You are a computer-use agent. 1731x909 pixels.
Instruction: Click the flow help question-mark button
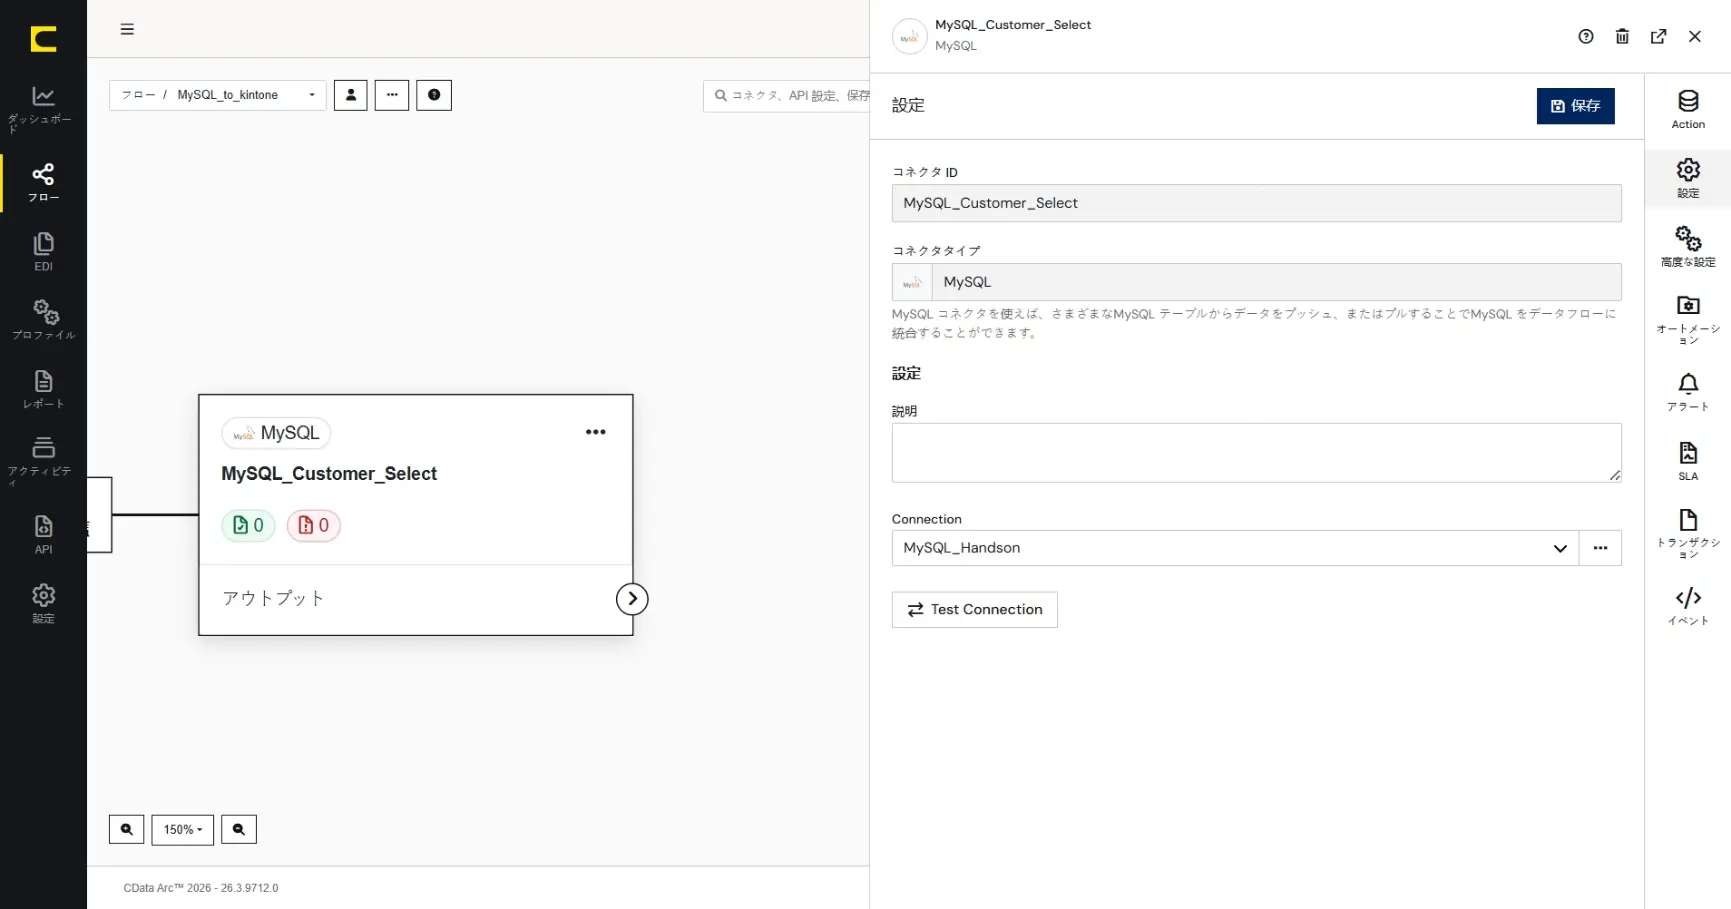tap(434, 95)
